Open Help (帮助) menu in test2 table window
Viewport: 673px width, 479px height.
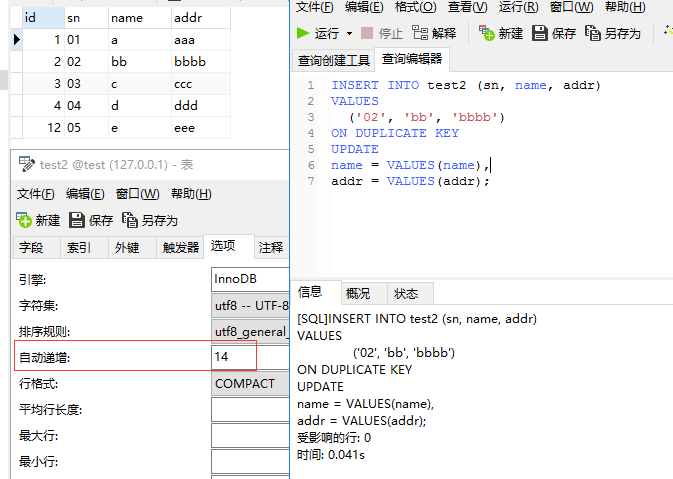click(191, 194)
